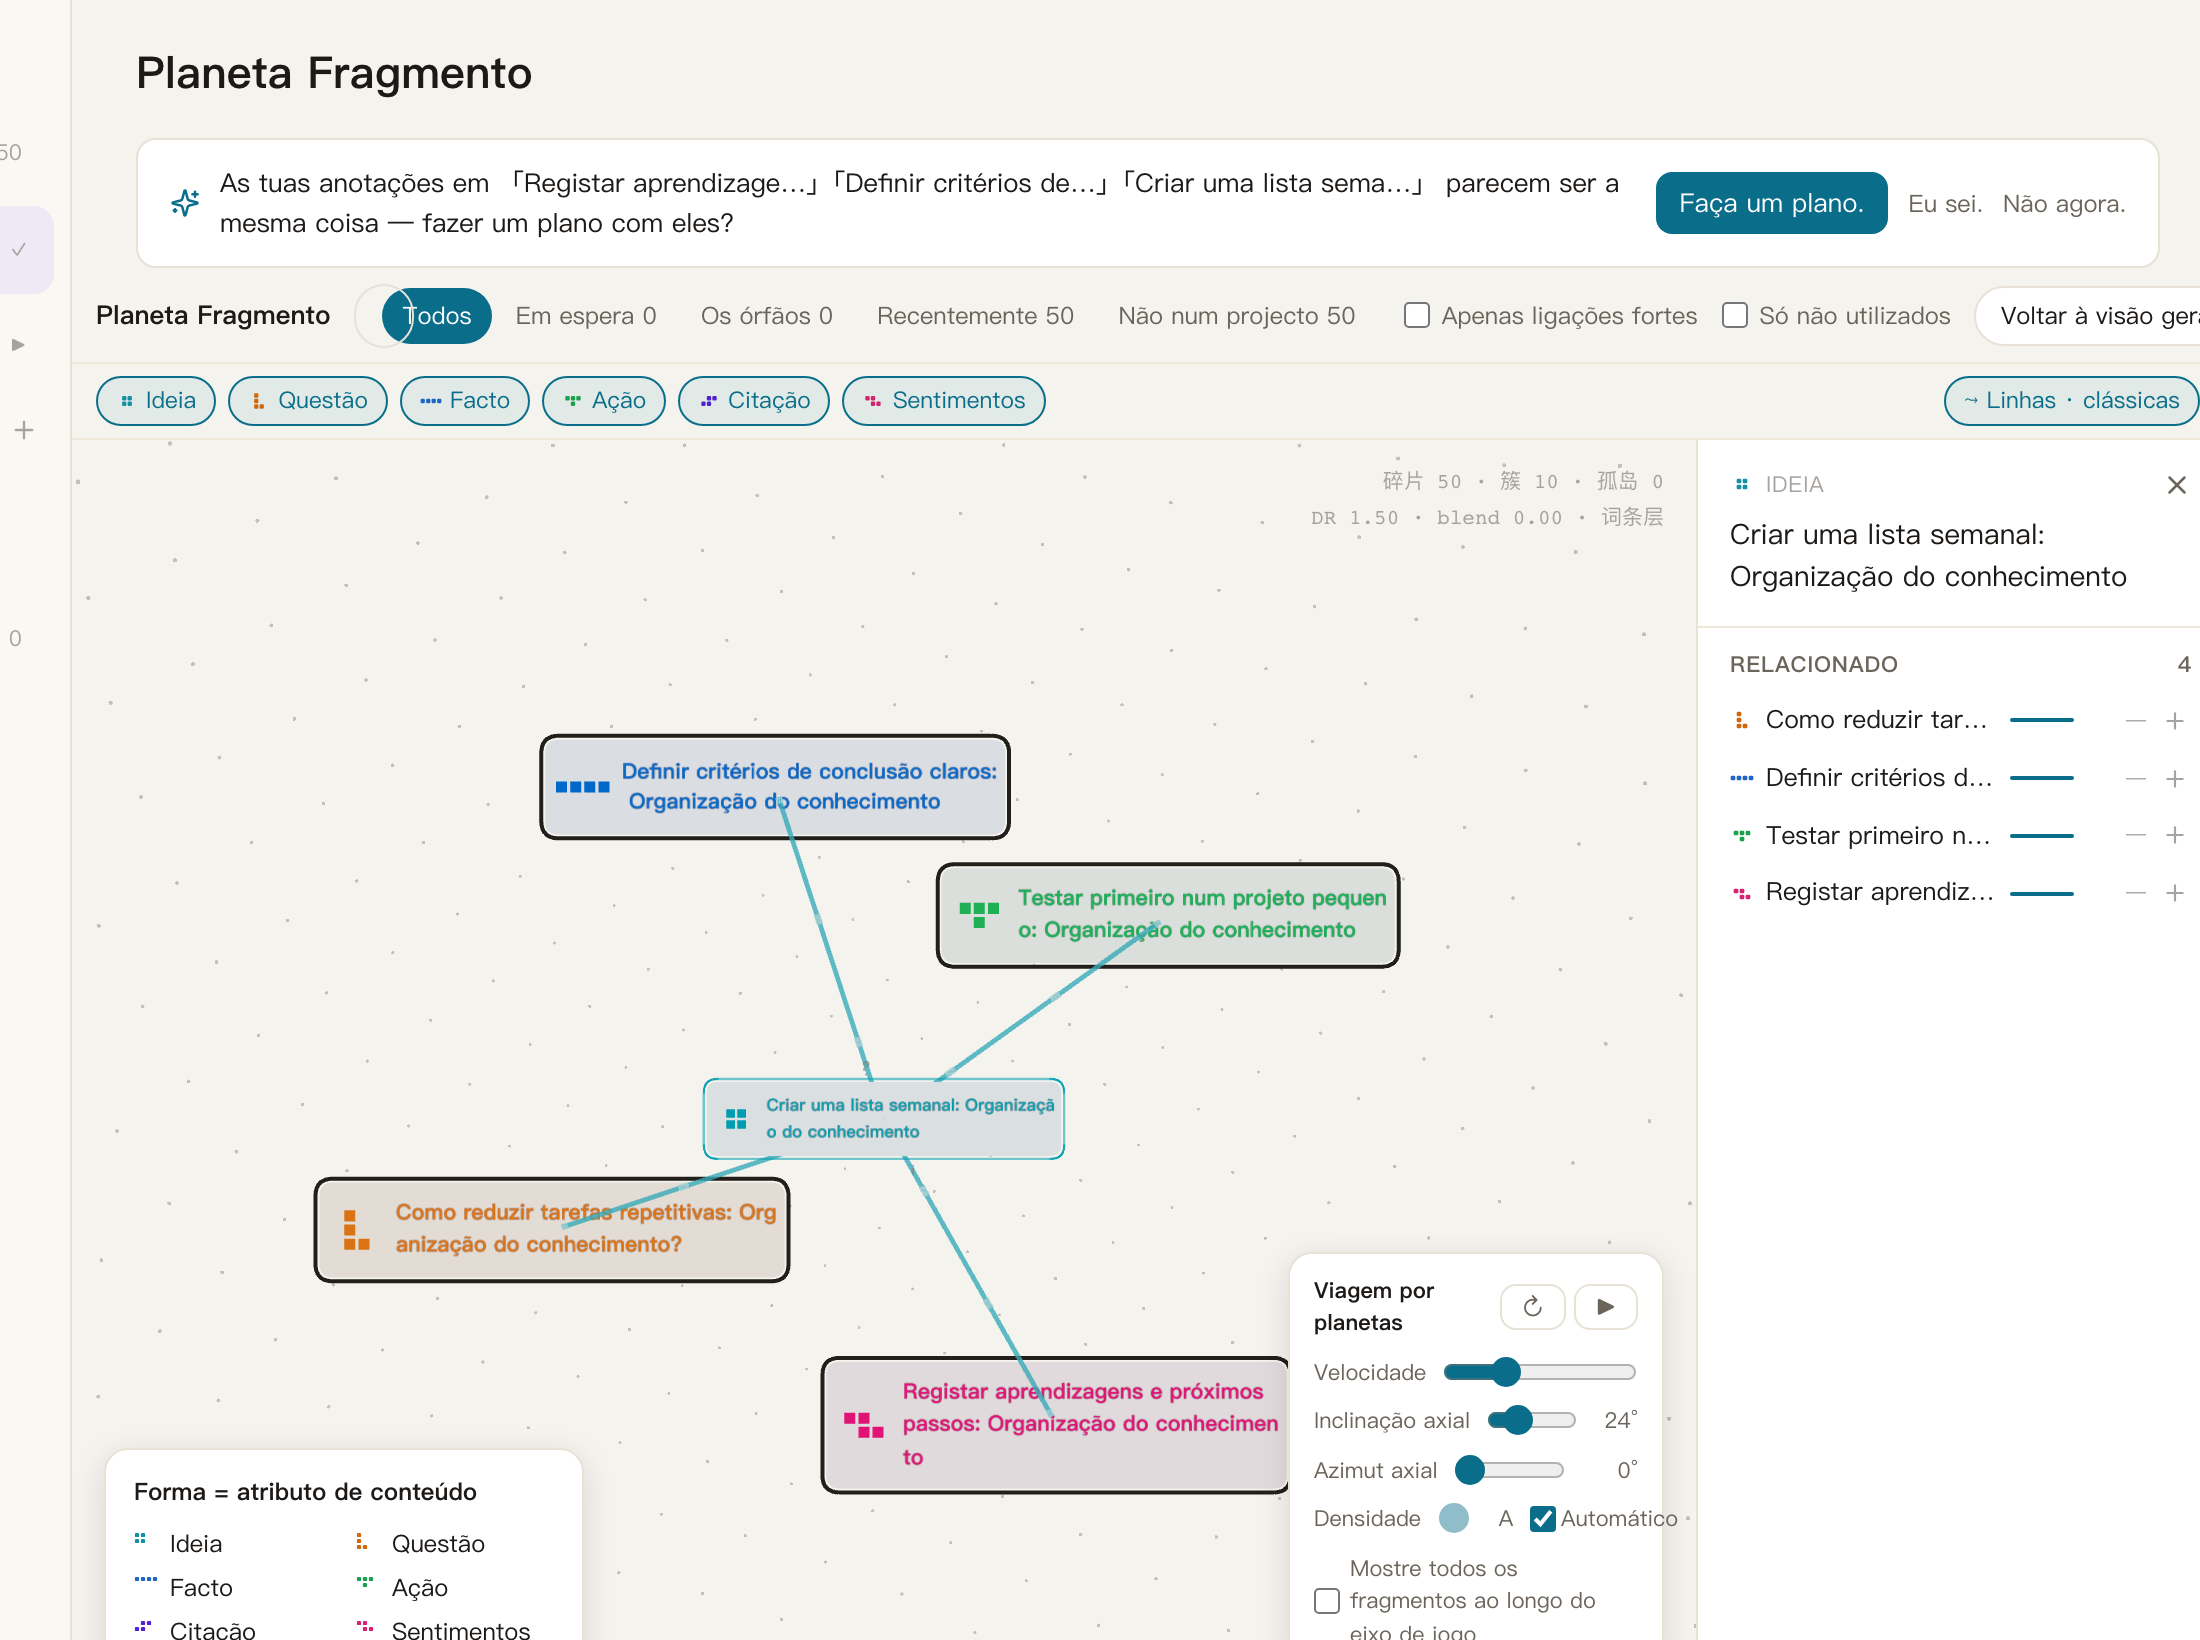Filter by Sentimentos type chip
This screenshot has width=2200, height=1640.
tap(944, 400)
